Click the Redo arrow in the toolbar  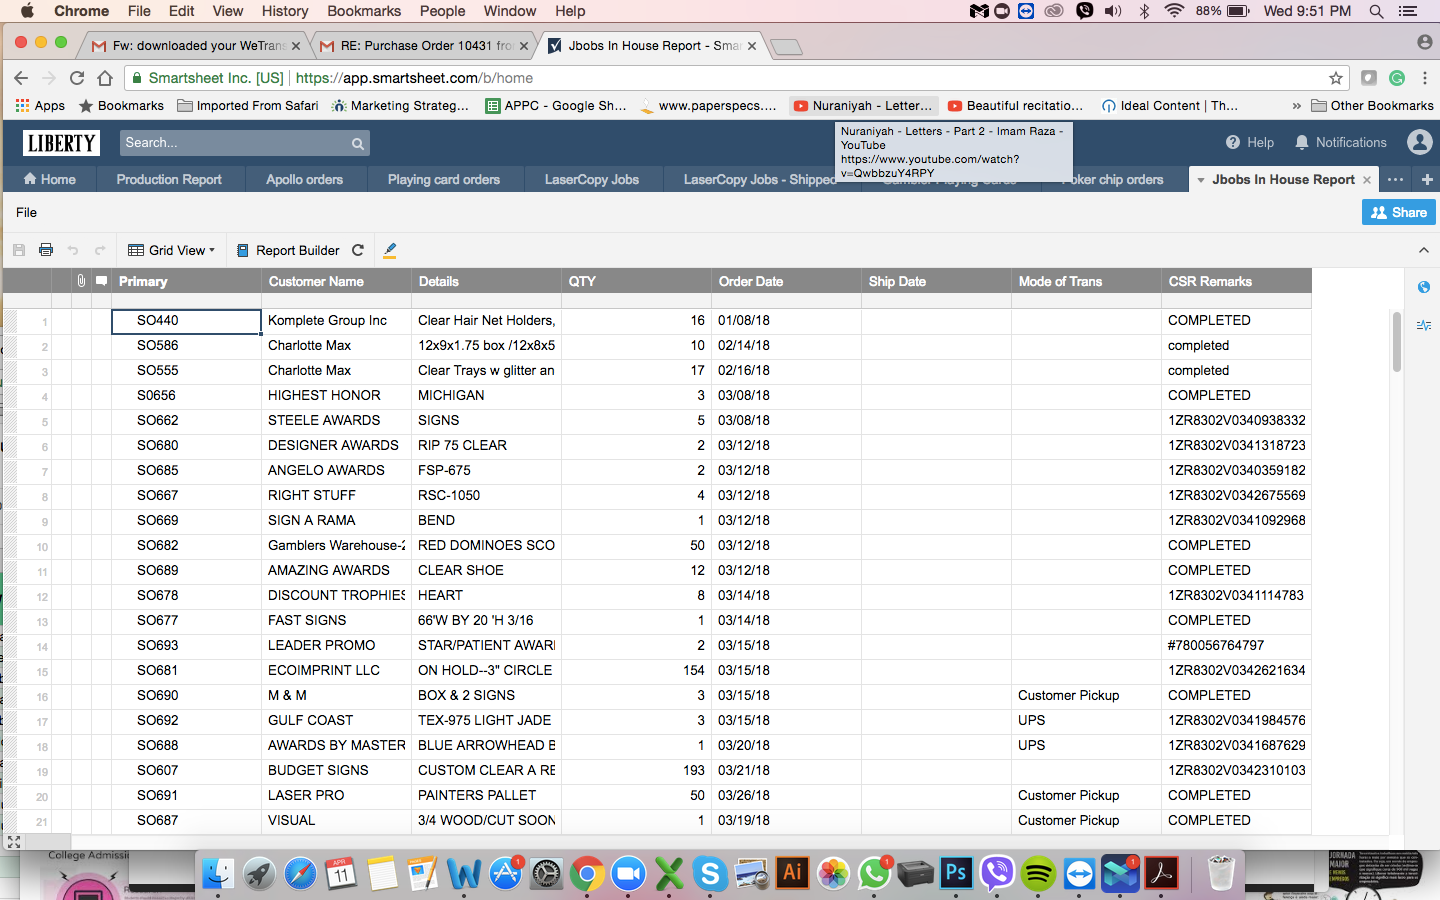click(100, 250)
